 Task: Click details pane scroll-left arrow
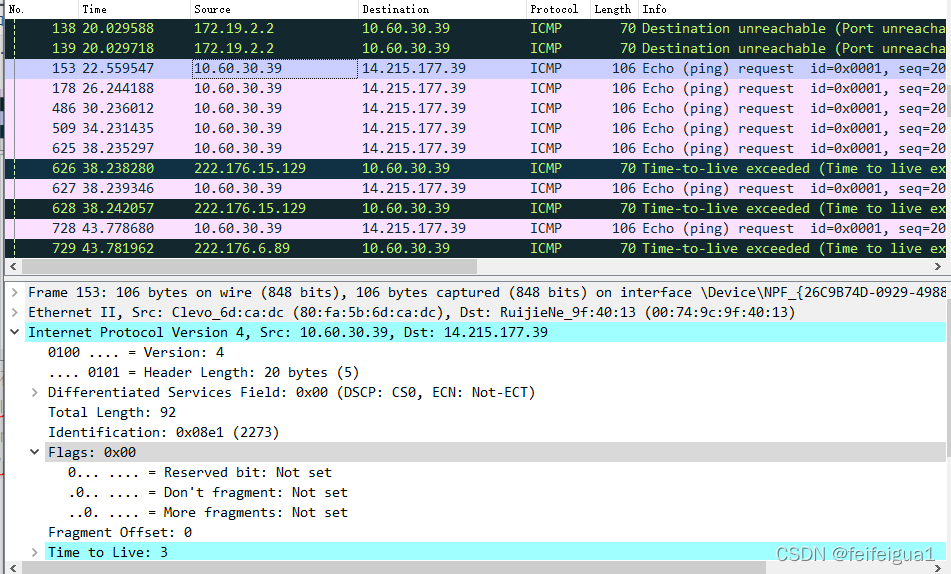[x=13, y=568]
